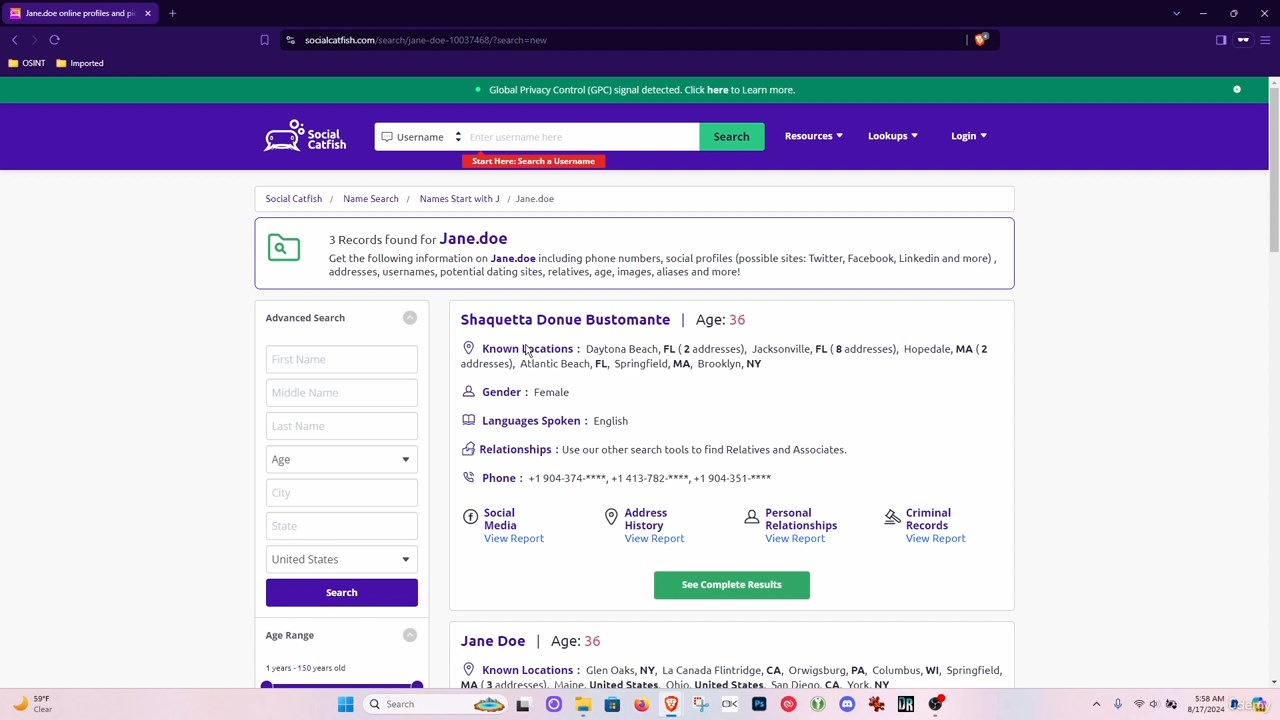Adjust the Age Range slider right handle
The image size is (1280, 720).
417,686
